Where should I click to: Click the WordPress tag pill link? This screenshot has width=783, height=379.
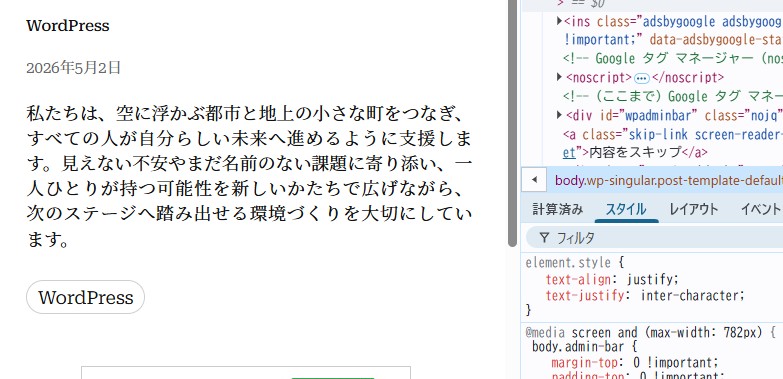pos(85,297)
